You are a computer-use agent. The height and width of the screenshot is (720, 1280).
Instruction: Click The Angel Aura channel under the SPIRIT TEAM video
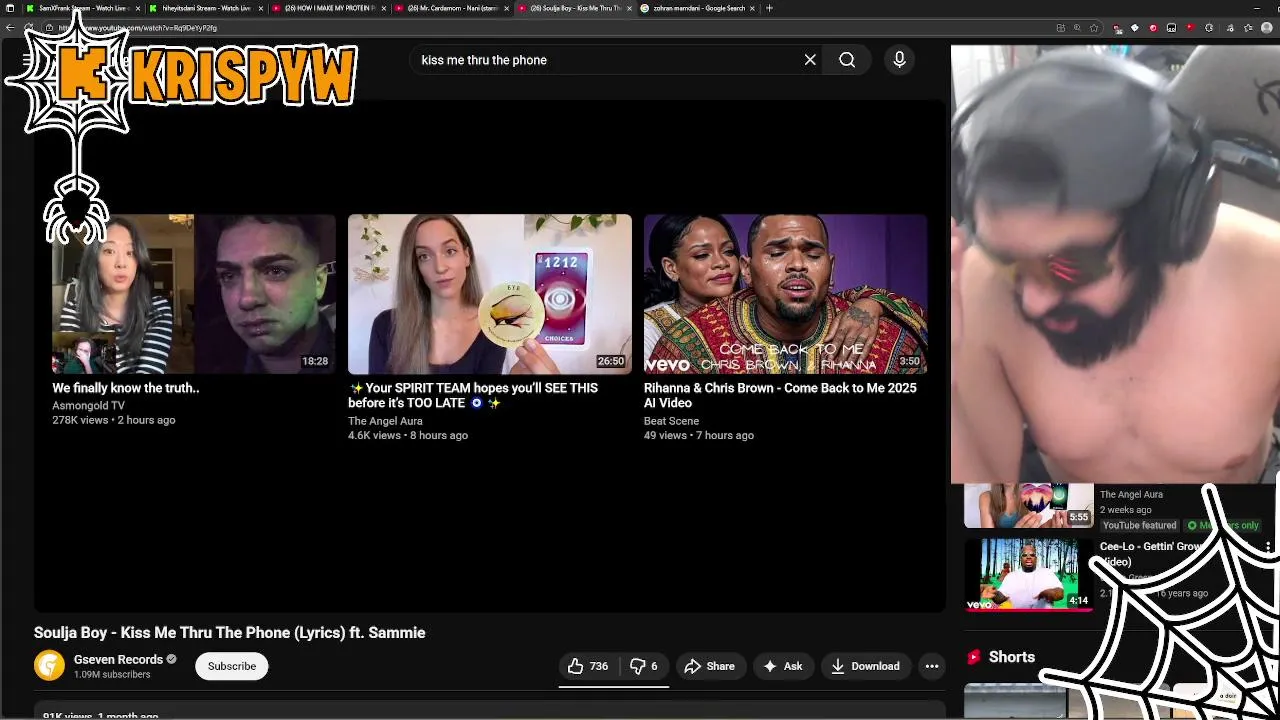tap(385, 421)
